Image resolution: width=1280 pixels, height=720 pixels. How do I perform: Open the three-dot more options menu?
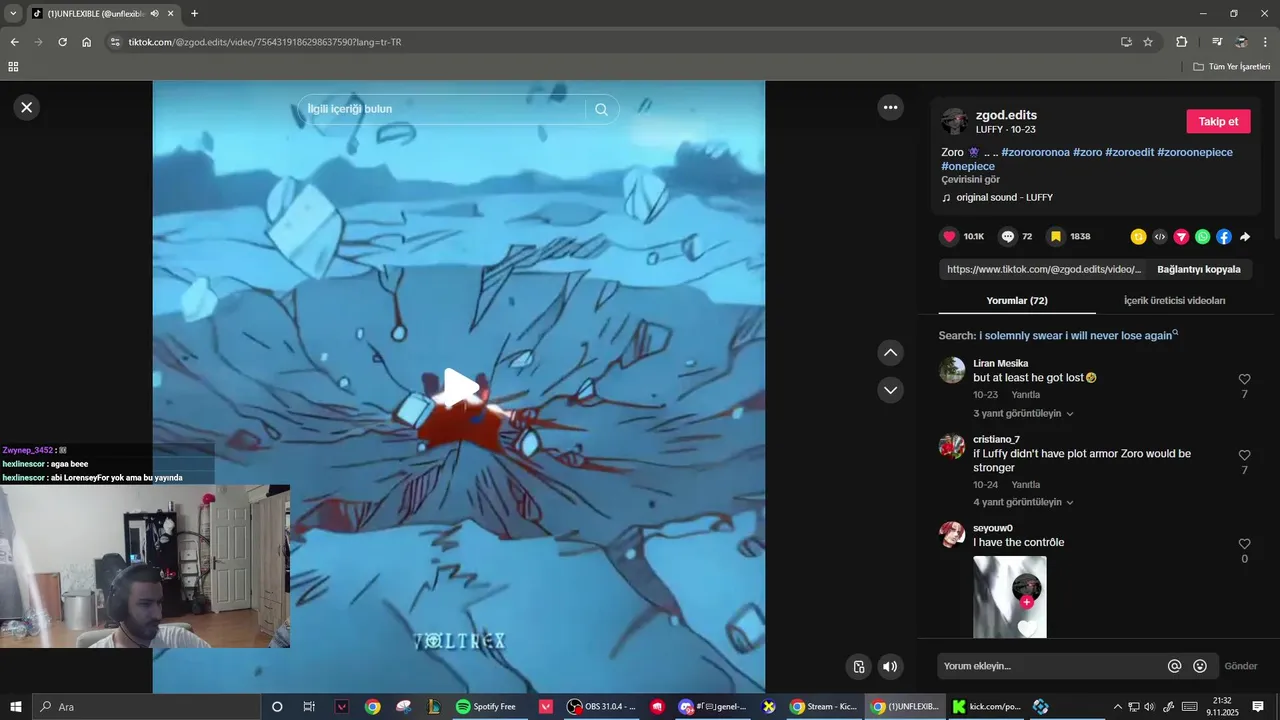tap(890, 107)
